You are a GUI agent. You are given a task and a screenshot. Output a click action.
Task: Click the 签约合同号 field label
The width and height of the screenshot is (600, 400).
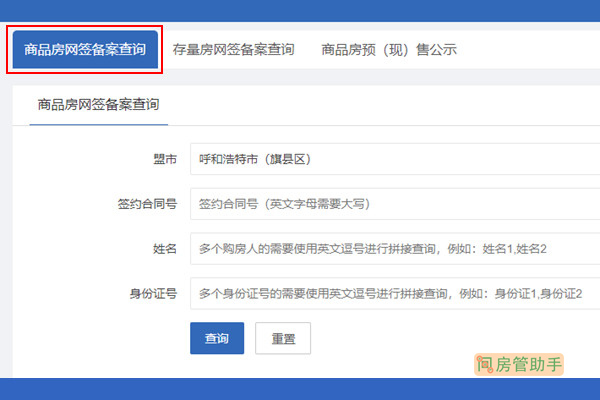[147, 204]
